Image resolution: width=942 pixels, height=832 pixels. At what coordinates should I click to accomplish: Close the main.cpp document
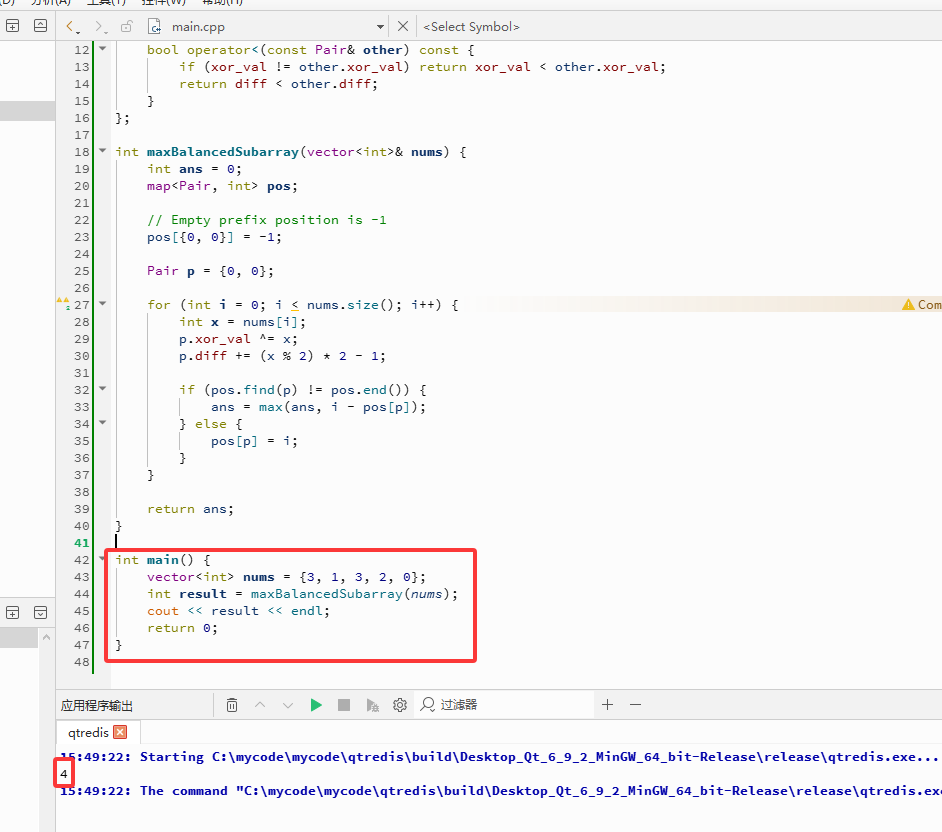point(403,26)
